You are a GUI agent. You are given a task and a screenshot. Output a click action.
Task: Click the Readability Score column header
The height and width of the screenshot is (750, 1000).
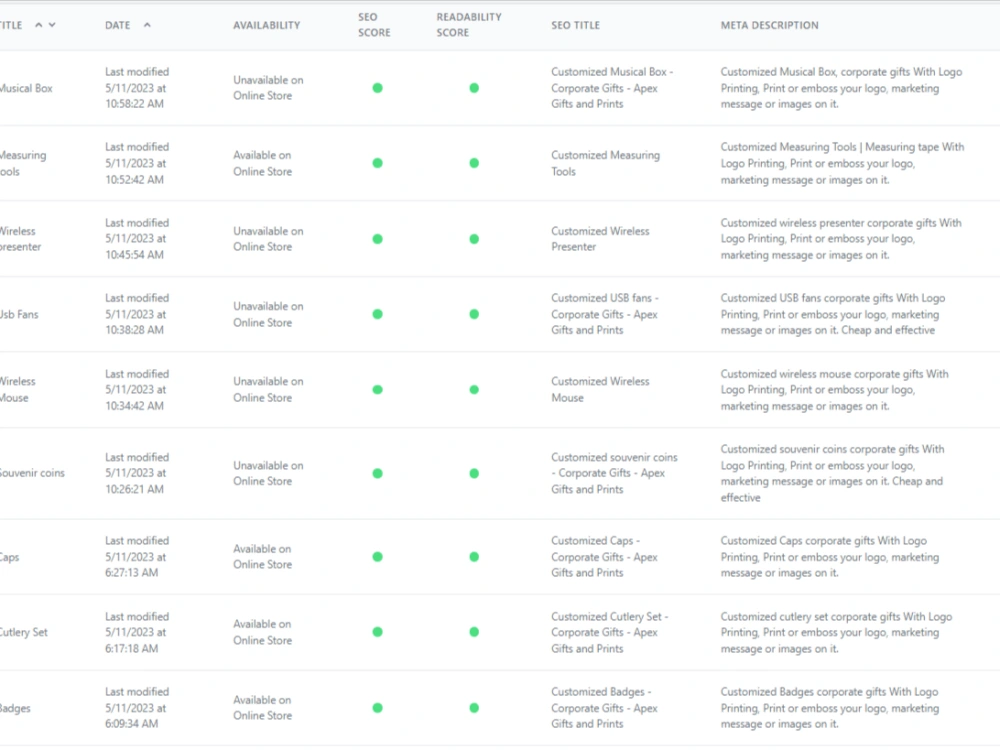[x=469, y=25]
